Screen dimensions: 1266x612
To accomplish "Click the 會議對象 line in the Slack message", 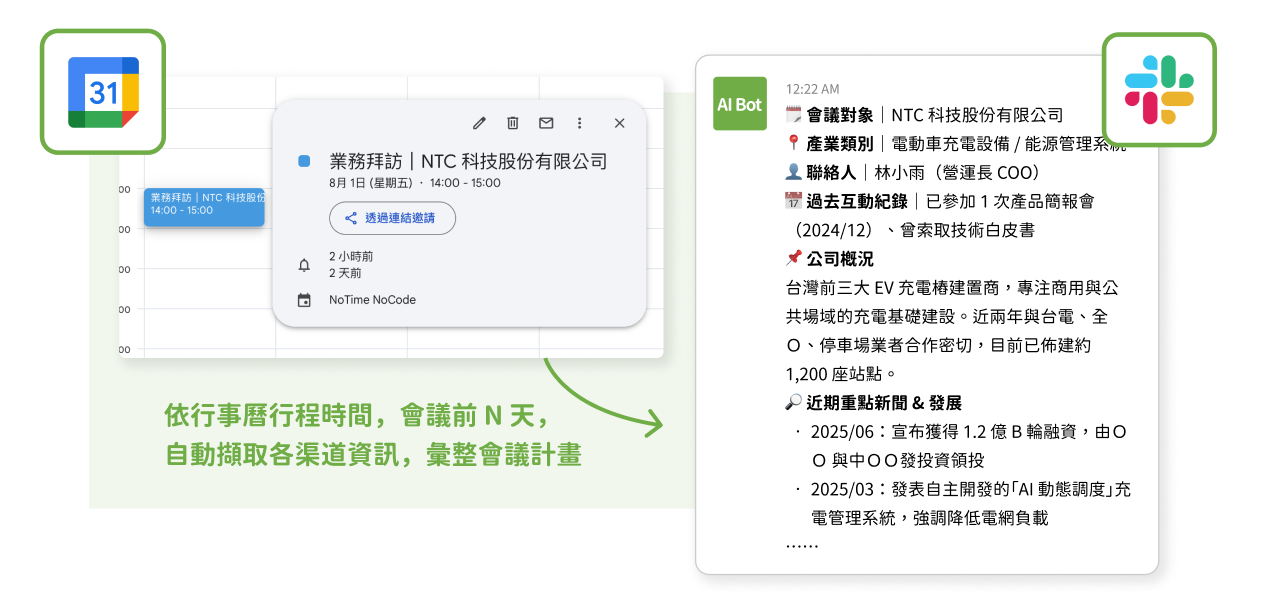I will coord(925,115).
